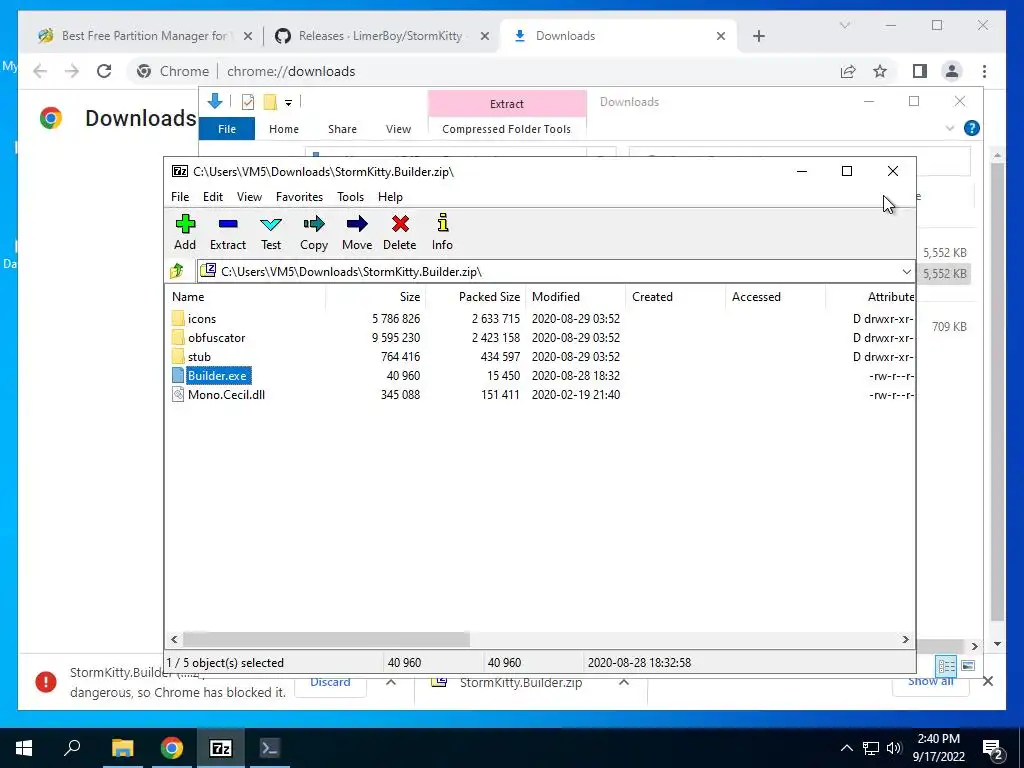The height and width of the screenshot is (768, 1024).
Task: Switch to Releases LimerBoy/StormKitty tab
Action: tap(382, 36)
